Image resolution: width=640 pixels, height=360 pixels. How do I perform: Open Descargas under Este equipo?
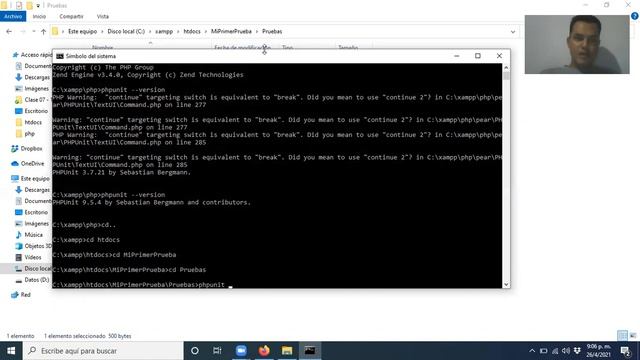click(33, 190)
